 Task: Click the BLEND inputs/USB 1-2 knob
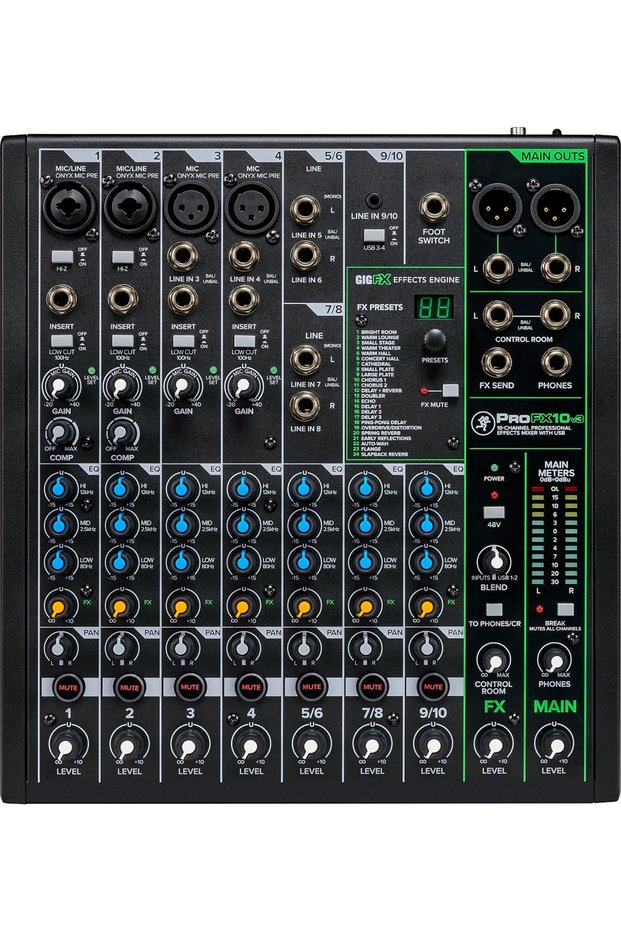(x=494, y=562)
